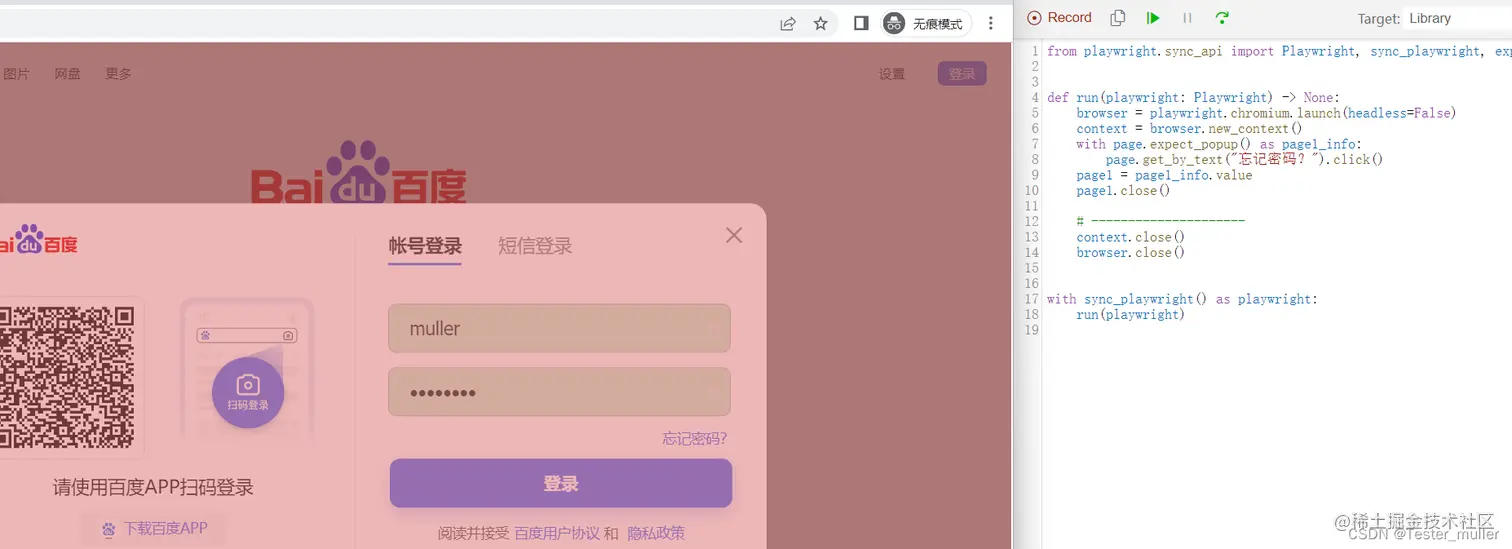Screen dimensions: 1512x549
Task: Click the top-right 登录 button on Baidu page
Action: tap(962, 74)
